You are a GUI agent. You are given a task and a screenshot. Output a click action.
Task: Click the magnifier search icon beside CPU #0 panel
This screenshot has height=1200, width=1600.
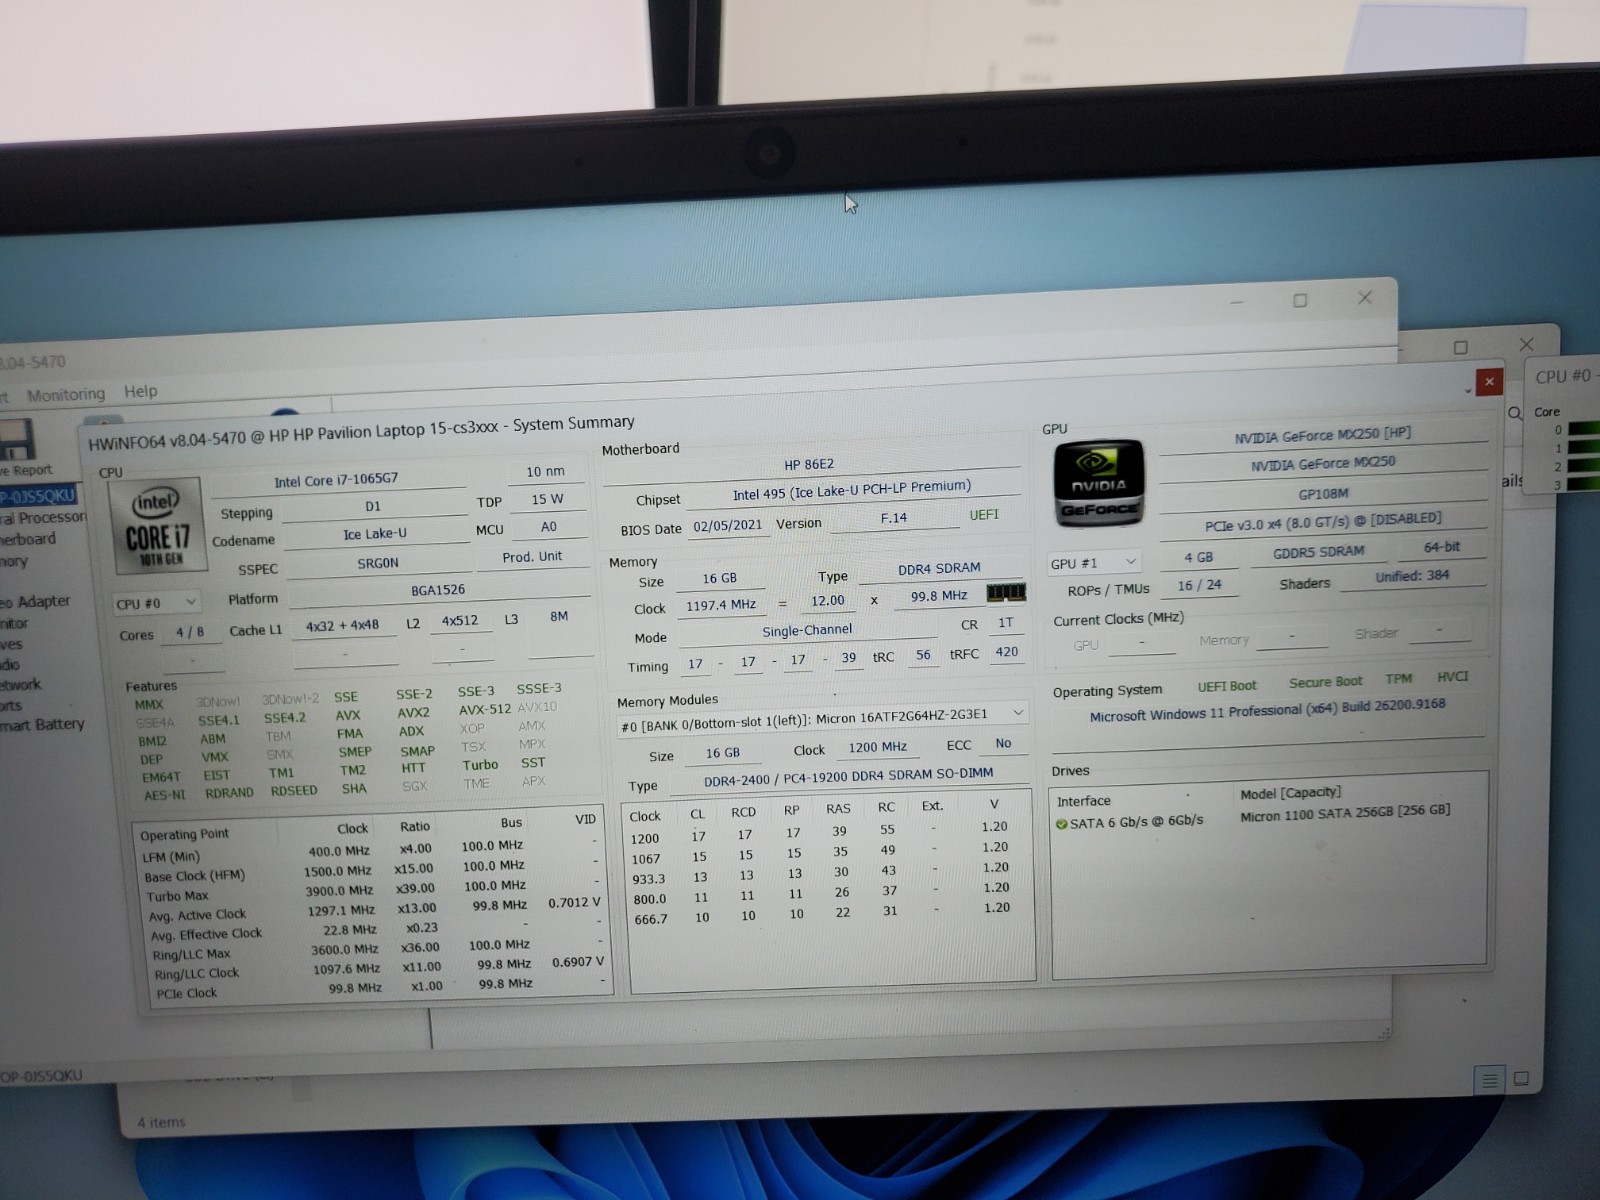(x=1515, y=412)
